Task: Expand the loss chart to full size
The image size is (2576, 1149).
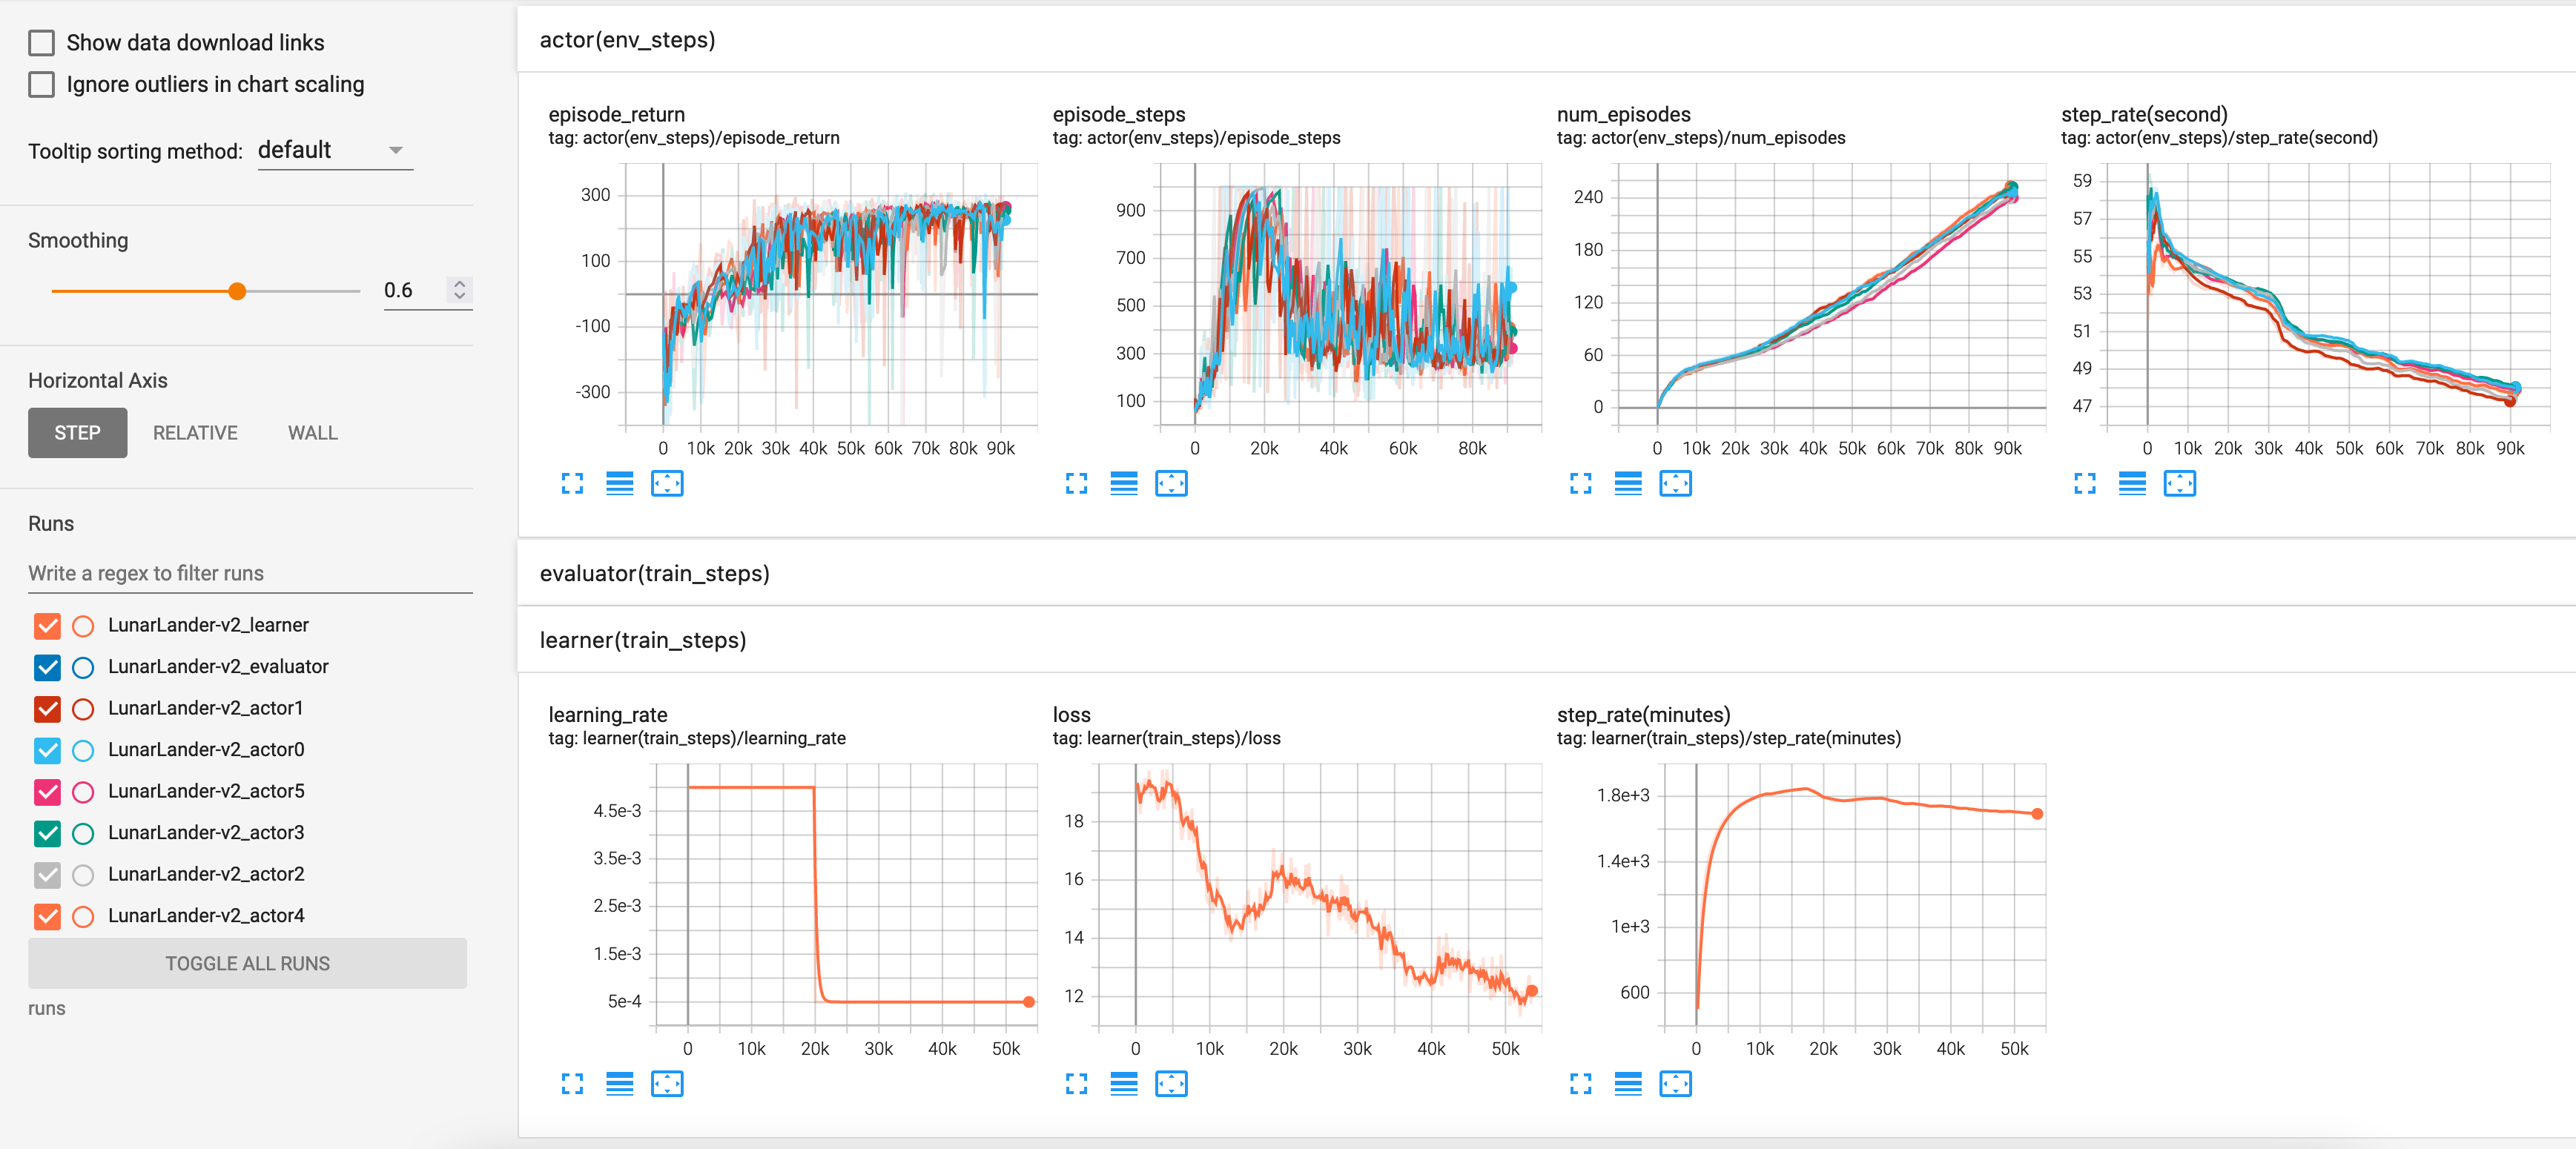Action: point(1076,1084)
